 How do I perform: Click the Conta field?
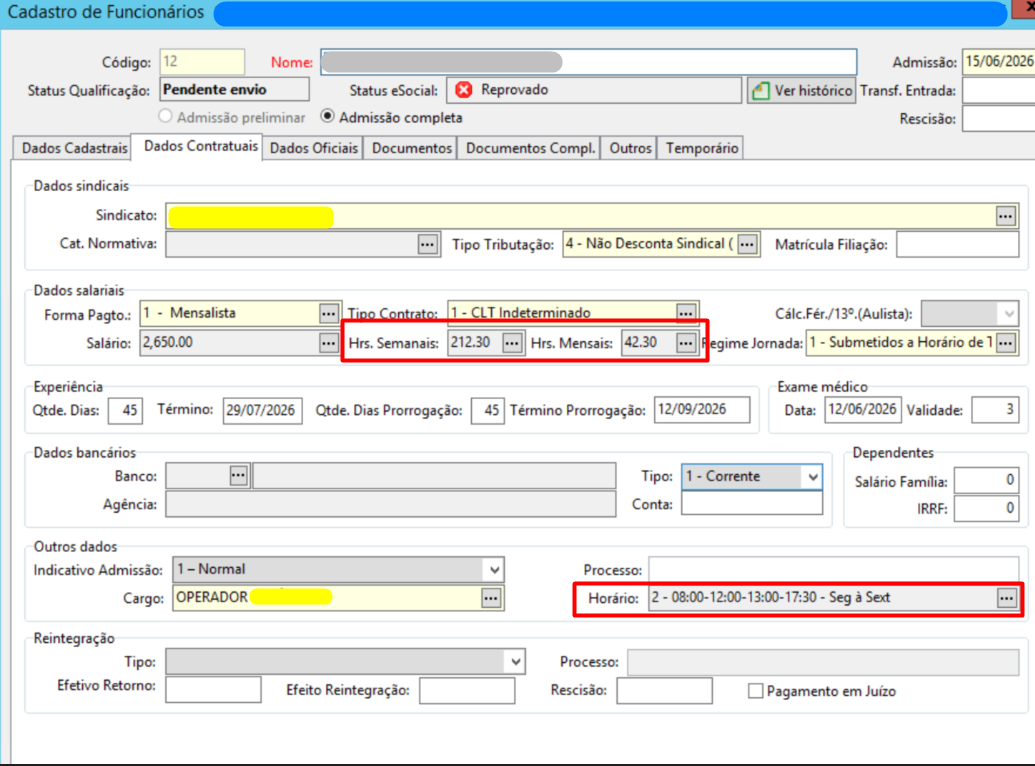[x=752, y=503]
